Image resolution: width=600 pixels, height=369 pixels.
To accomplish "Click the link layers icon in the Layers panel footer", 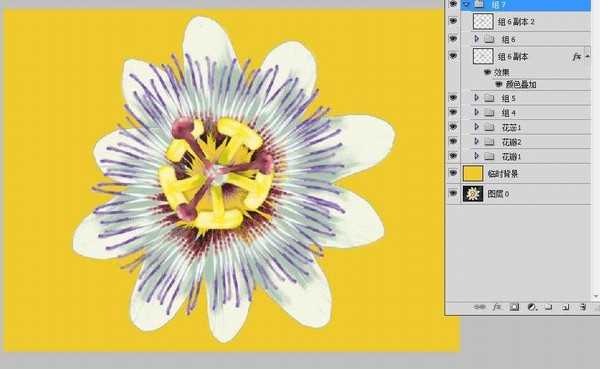I will point(479,307).
